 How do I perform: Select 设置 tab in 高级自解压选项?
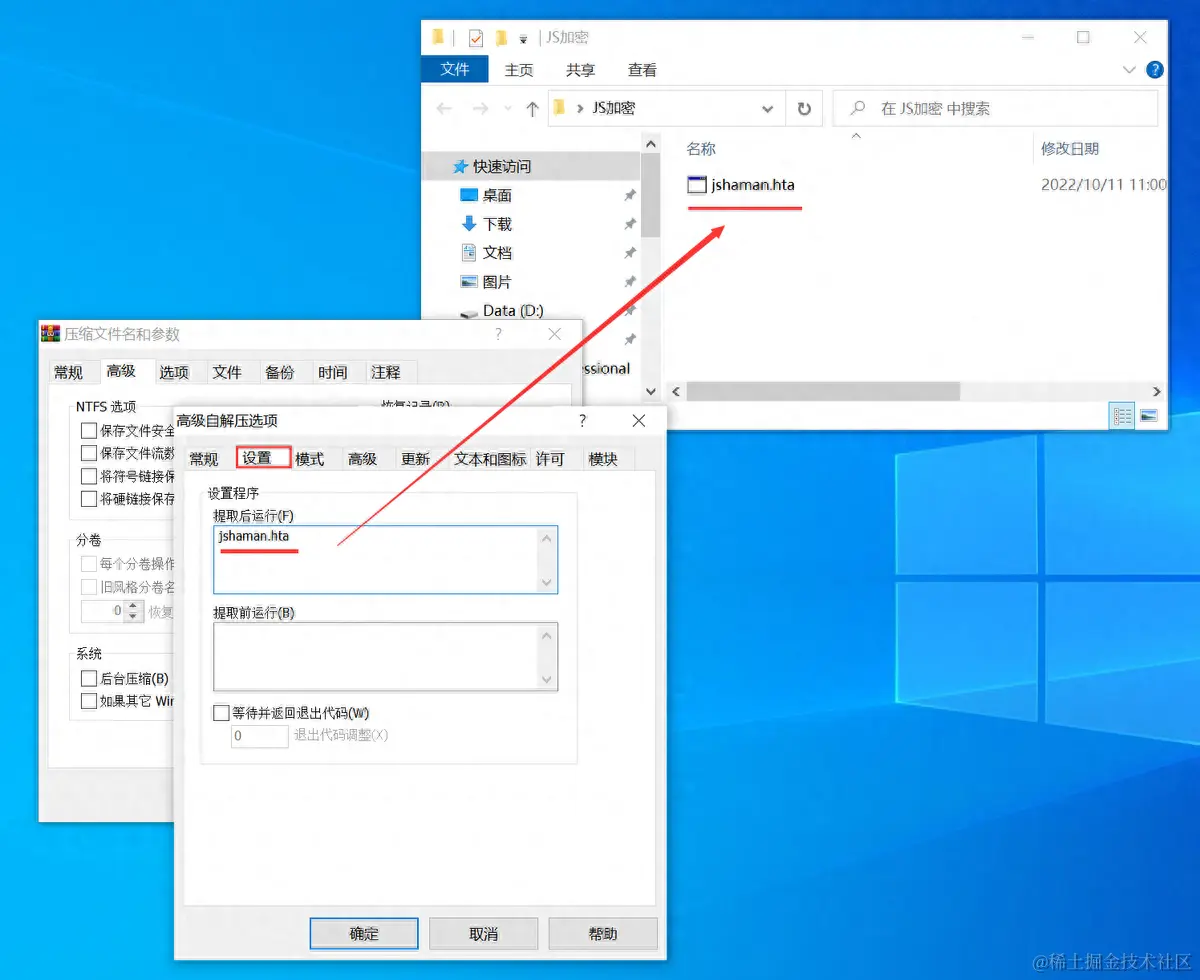click(263, 457)
